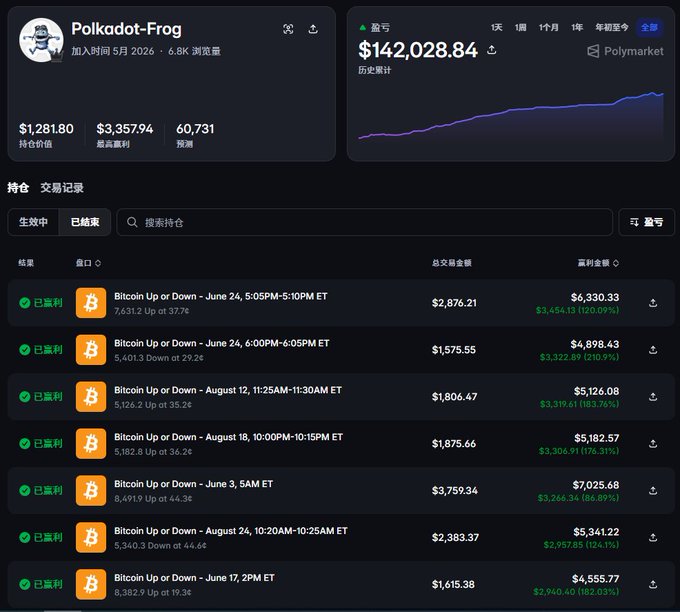Open the Polkadot-Frog avatar image
The height and width of the screenshot is (612, 680).
(42, 40)
